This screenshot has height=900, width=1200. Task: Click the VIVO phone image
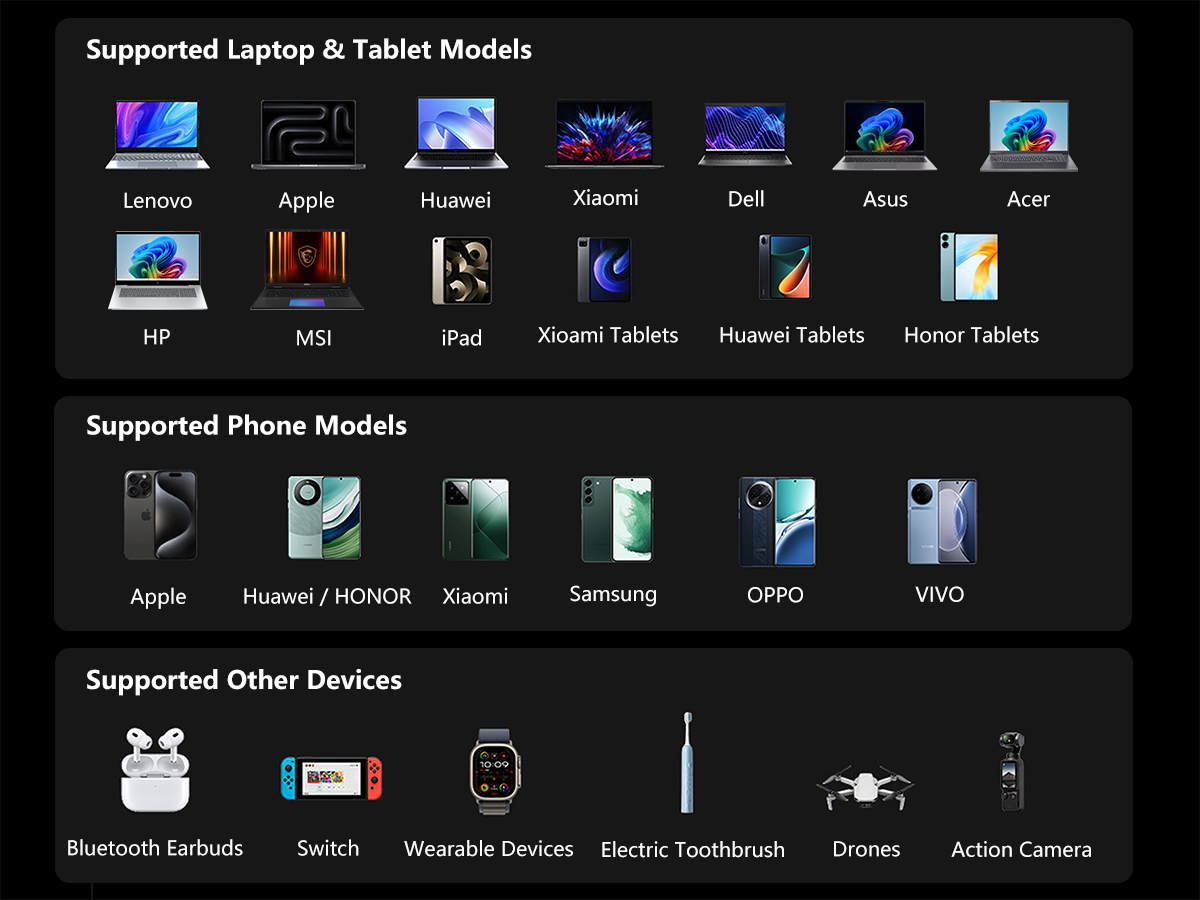tap(941, 521)
